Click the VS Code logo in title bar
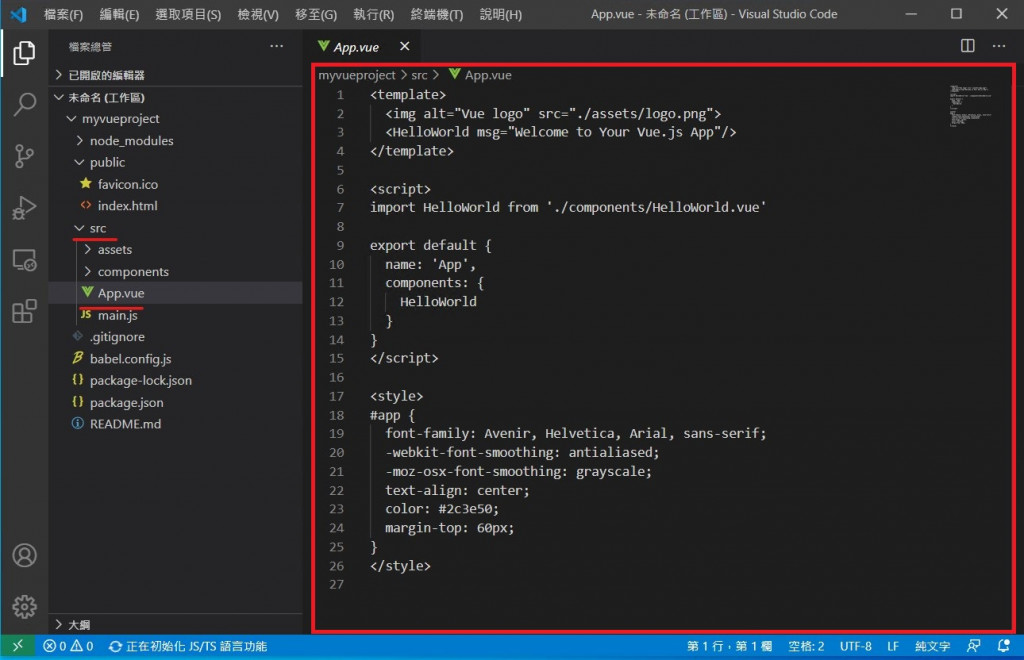The image size is (1024, 660). (x=18, y=14)
